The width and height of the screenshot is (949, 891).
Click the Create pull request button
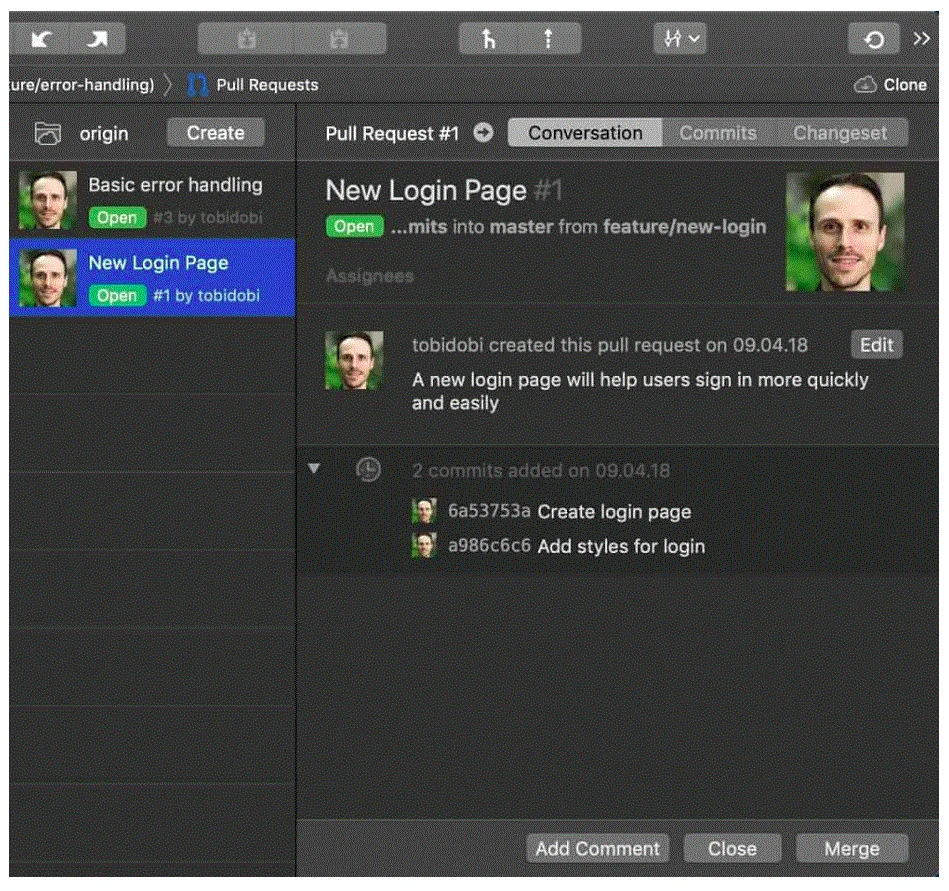pos(215,133)
